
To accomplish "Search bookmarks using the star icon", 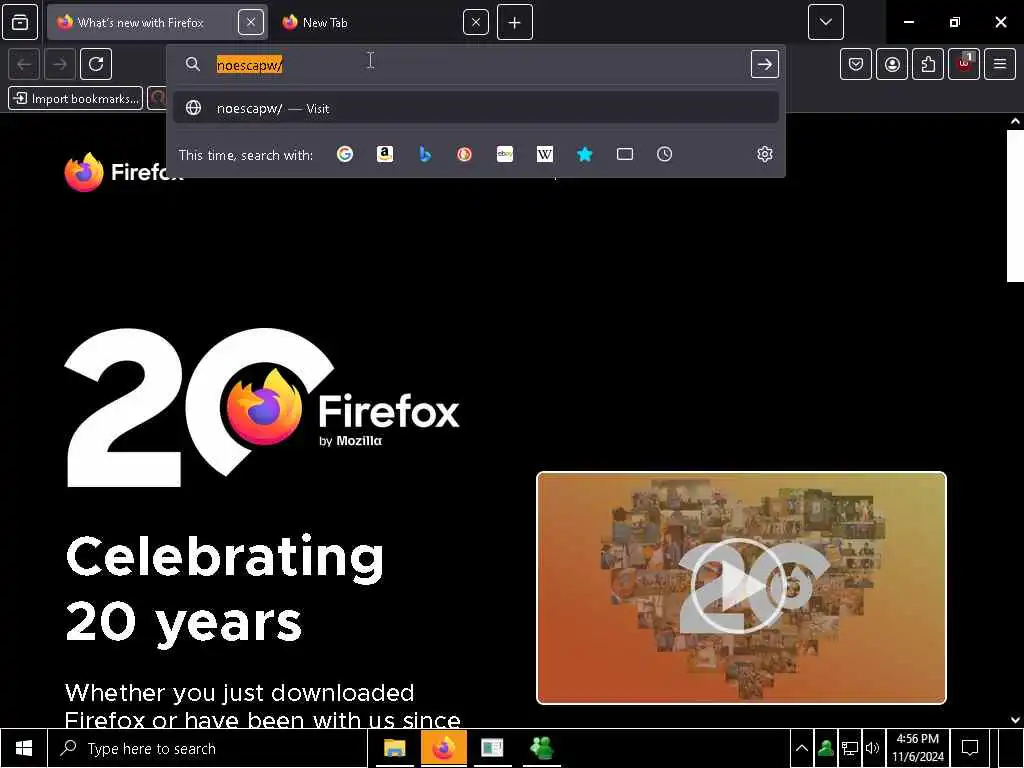I will [584, 154].
